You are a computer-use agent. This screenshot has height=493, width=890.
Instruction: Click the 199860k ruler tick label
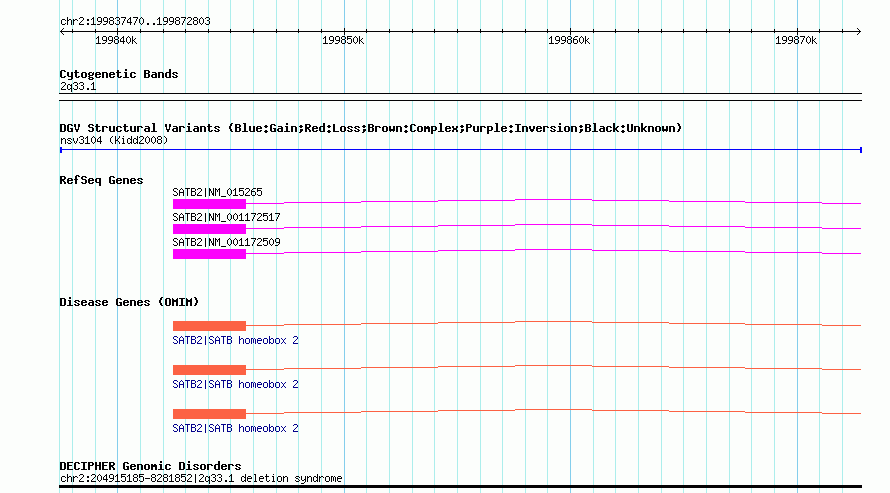coord(569,41)
